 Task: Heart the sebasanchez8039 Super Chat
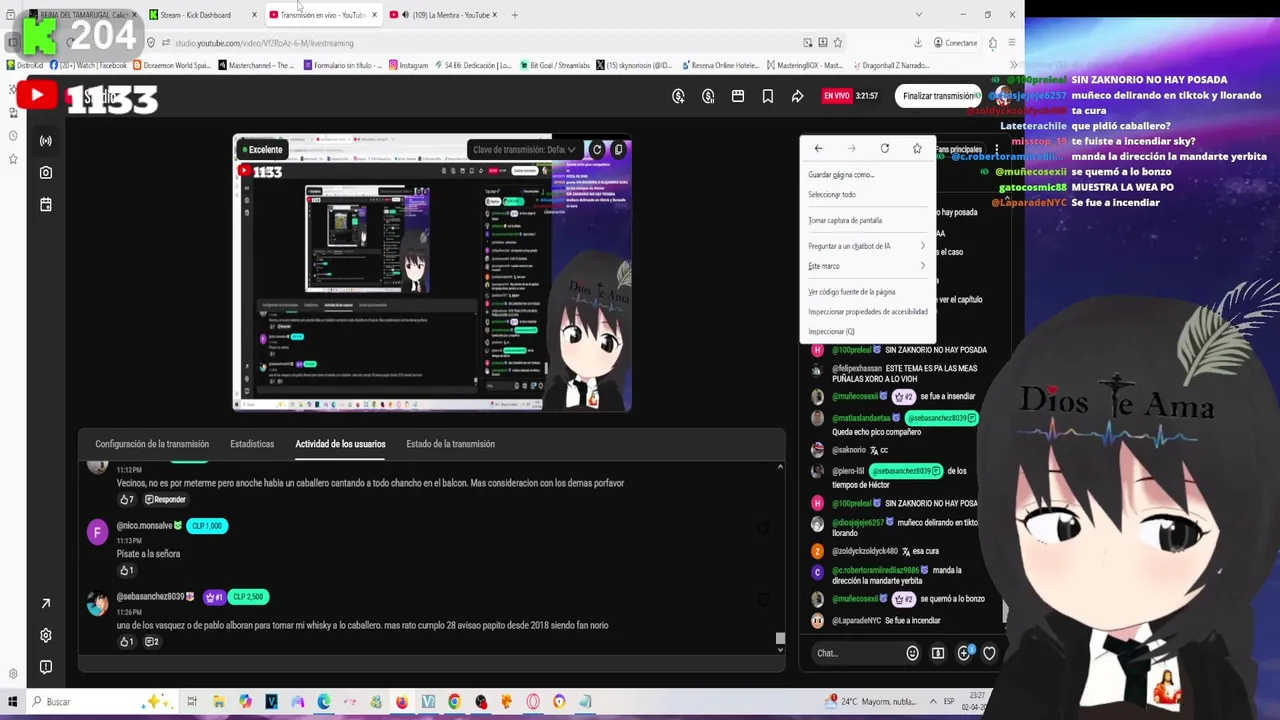763,600
